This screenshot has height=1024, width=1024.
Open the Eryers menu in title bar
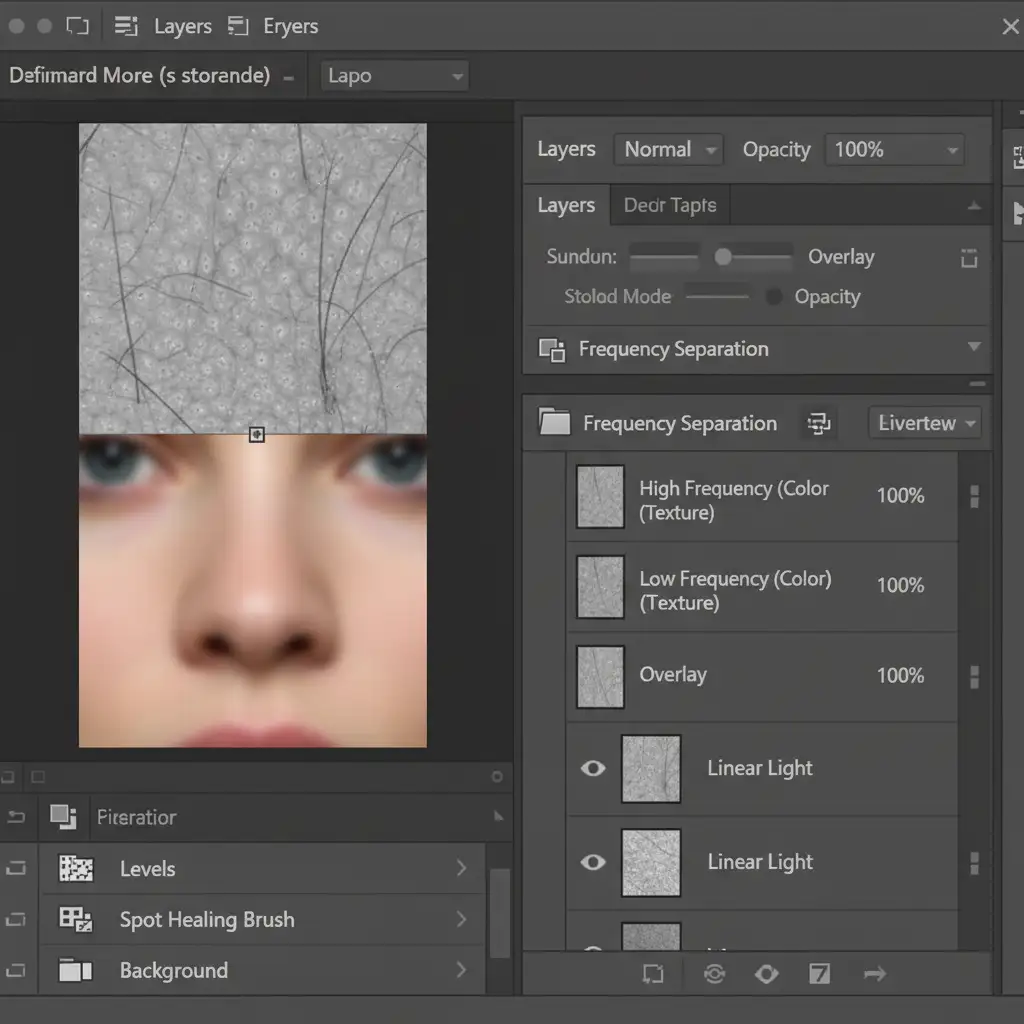coord(290,26)
